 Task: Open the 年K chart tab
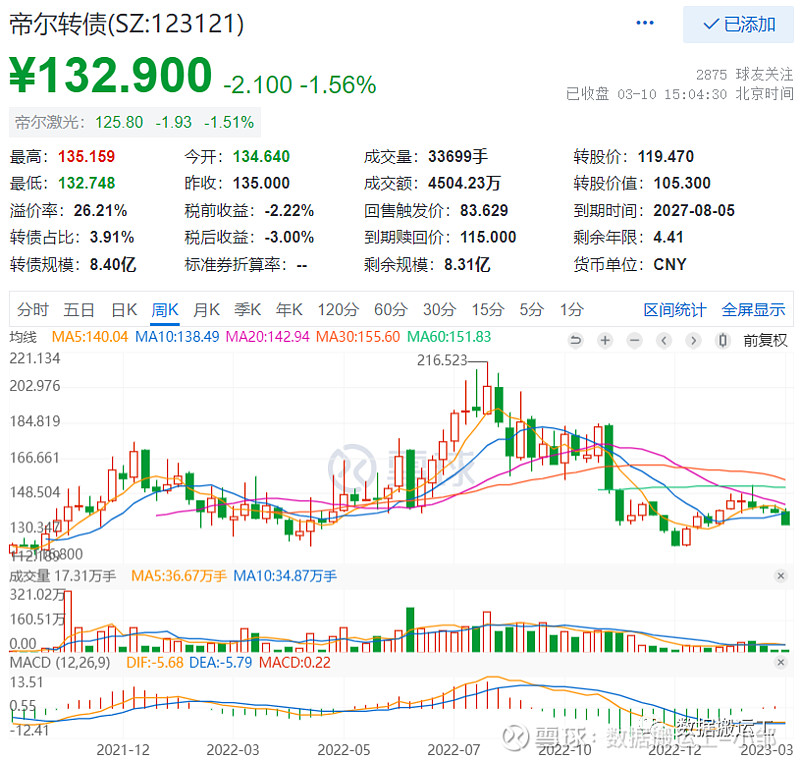(289, 309)
